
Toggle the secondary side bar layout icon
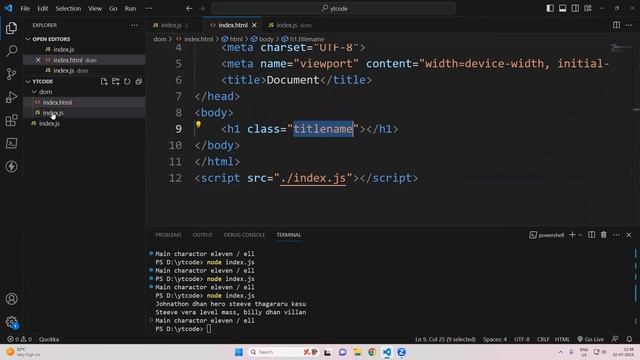point(575,8)
